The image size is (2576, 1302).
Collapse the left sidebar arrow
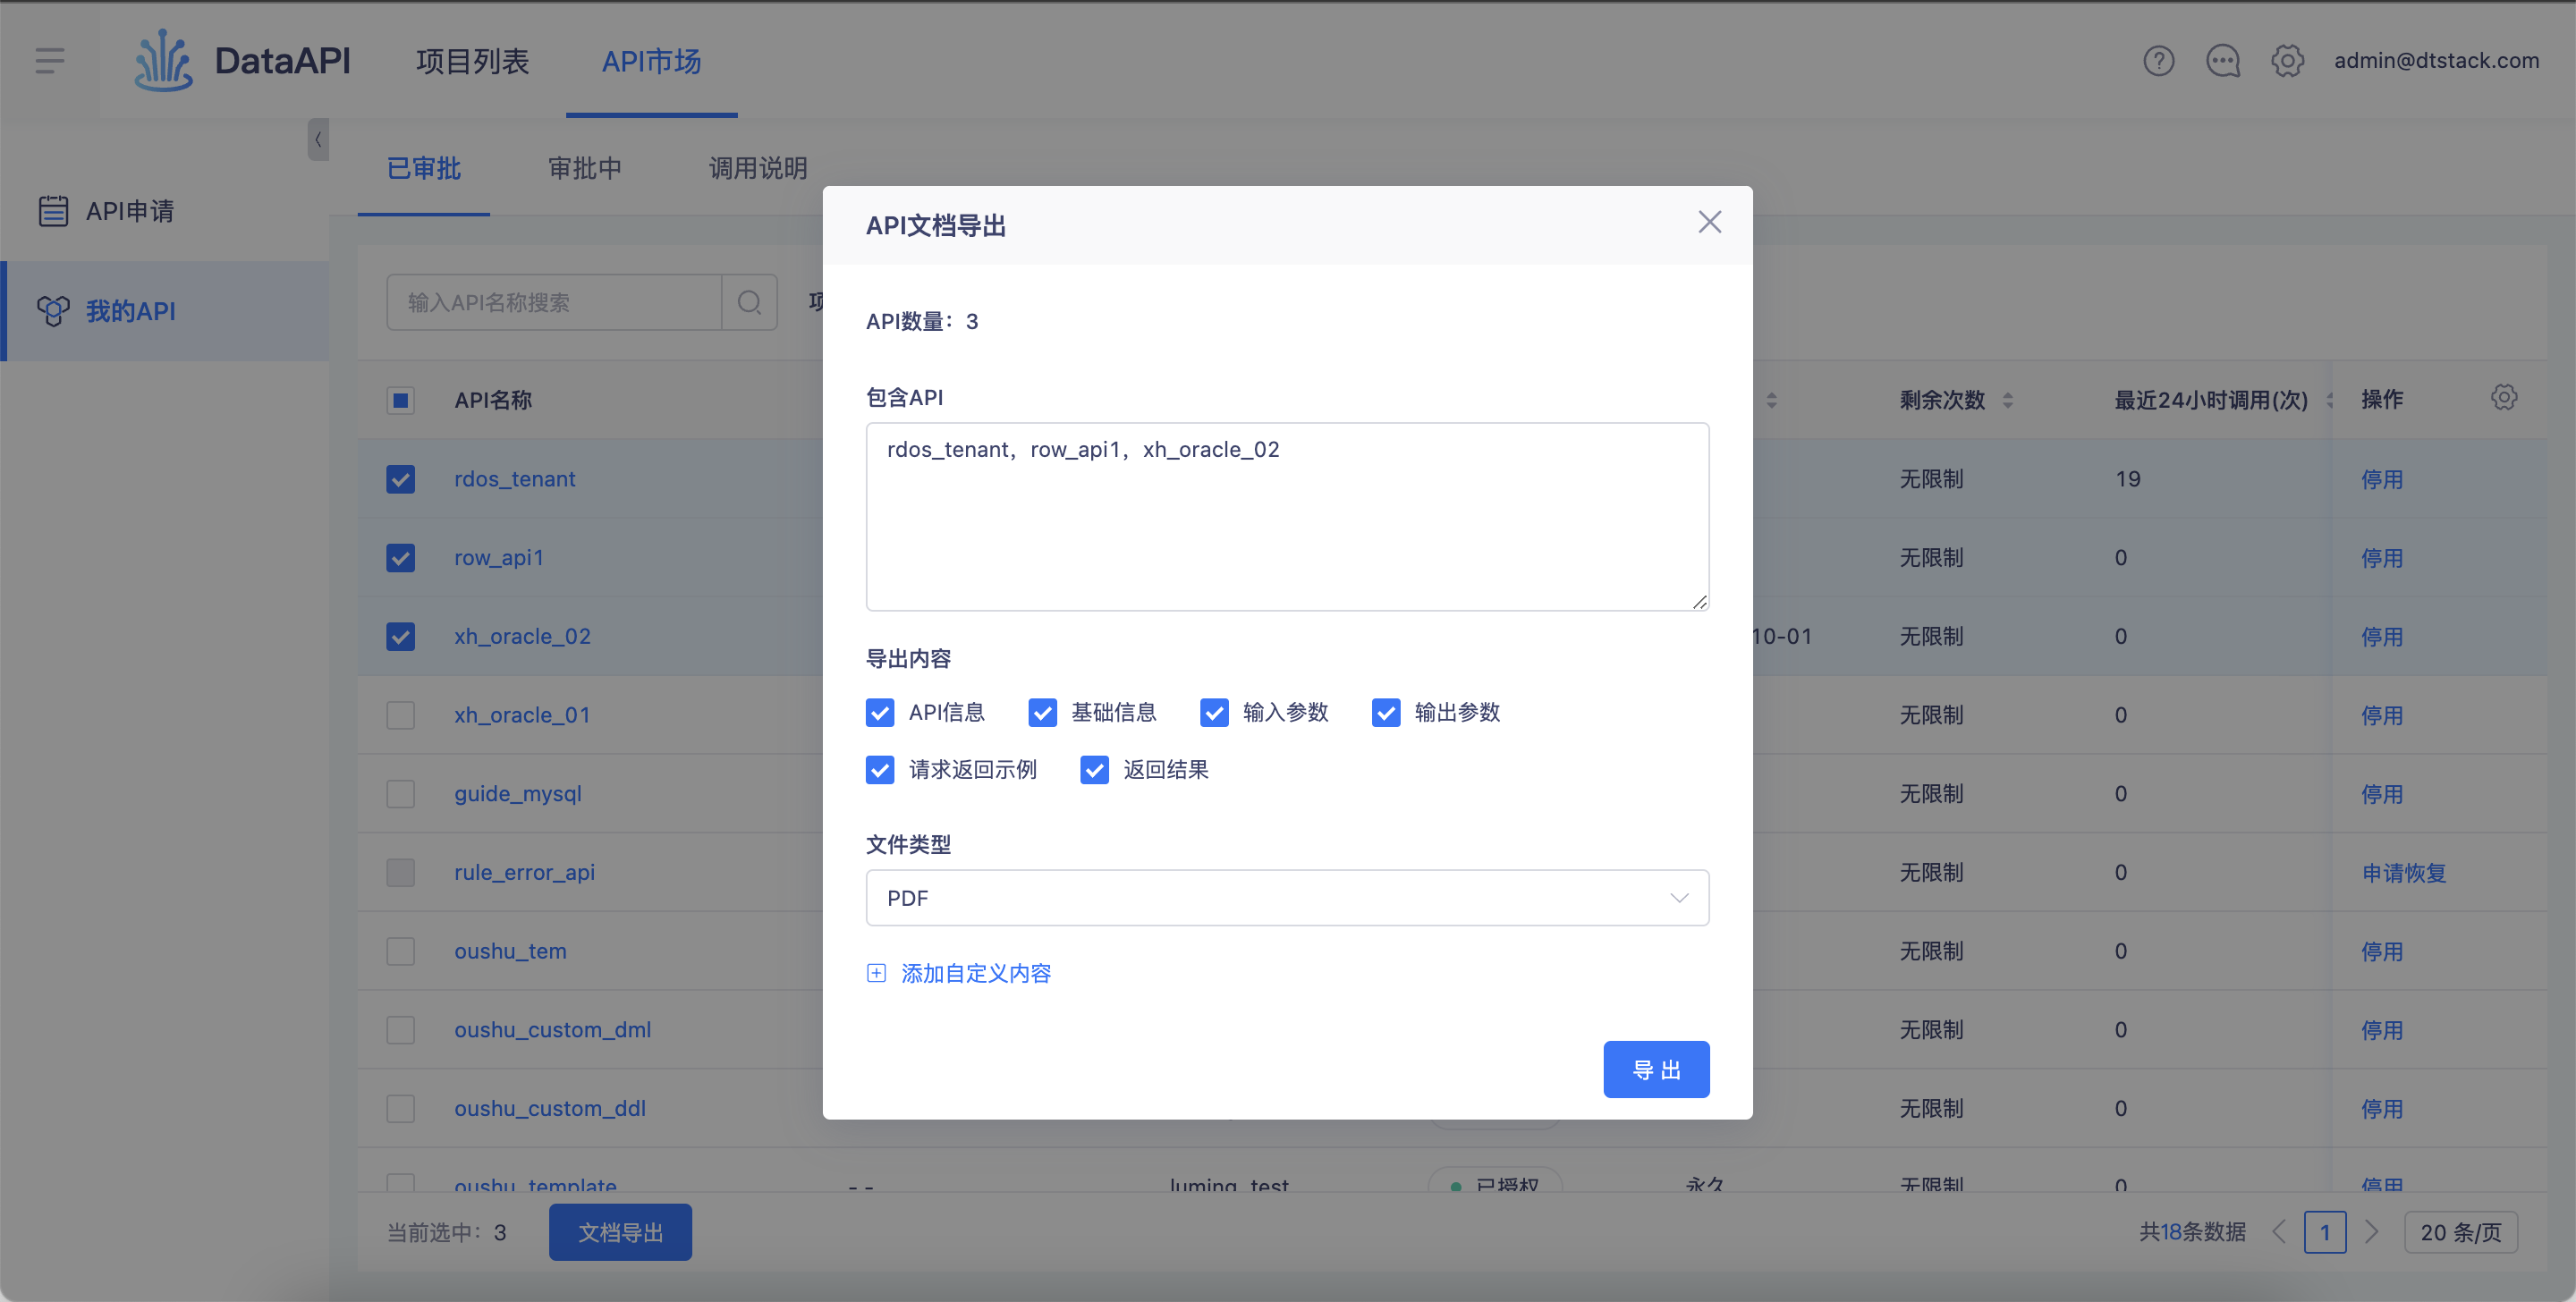318,140
